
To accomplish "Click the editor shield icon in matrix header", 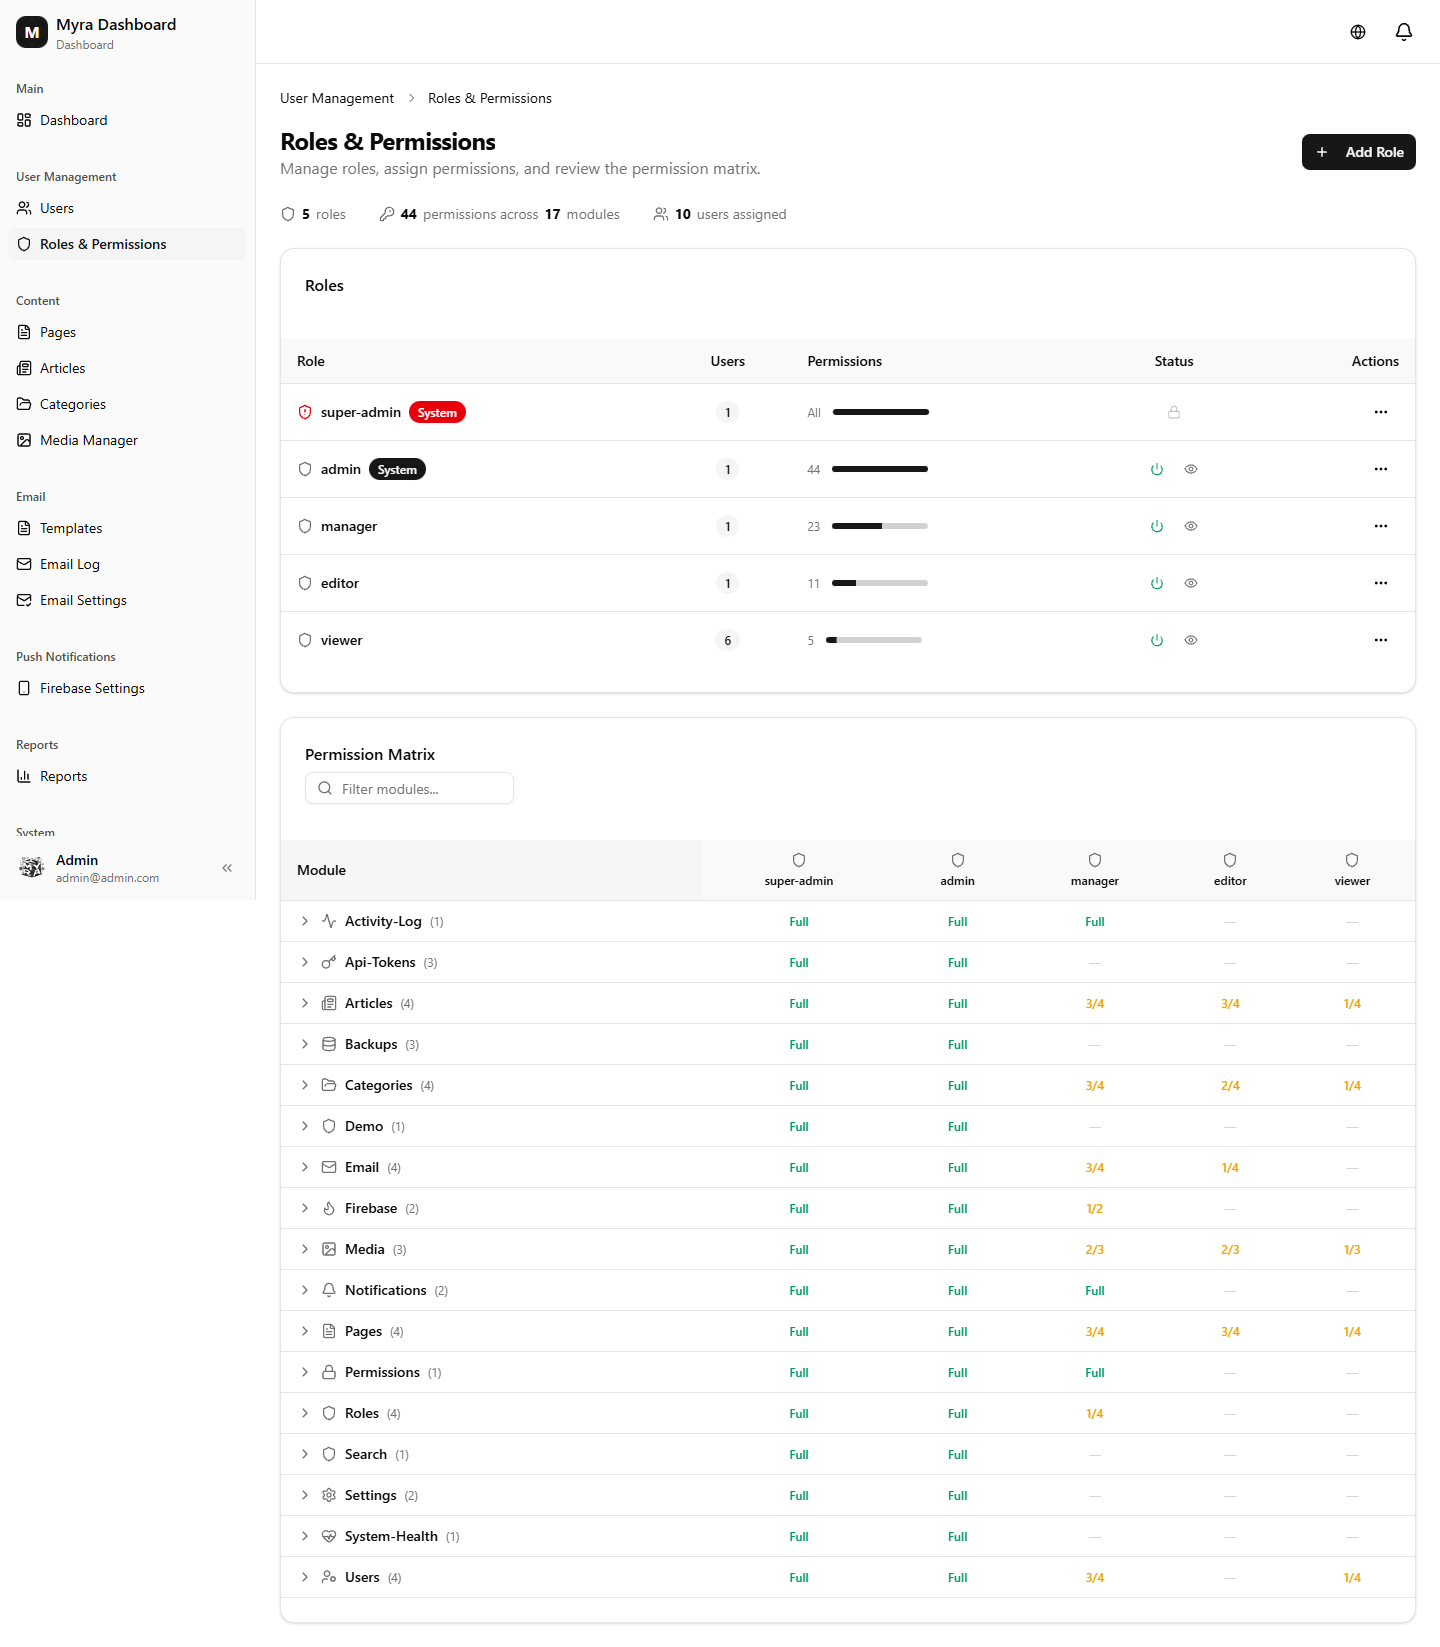I will coord(1230,860).
